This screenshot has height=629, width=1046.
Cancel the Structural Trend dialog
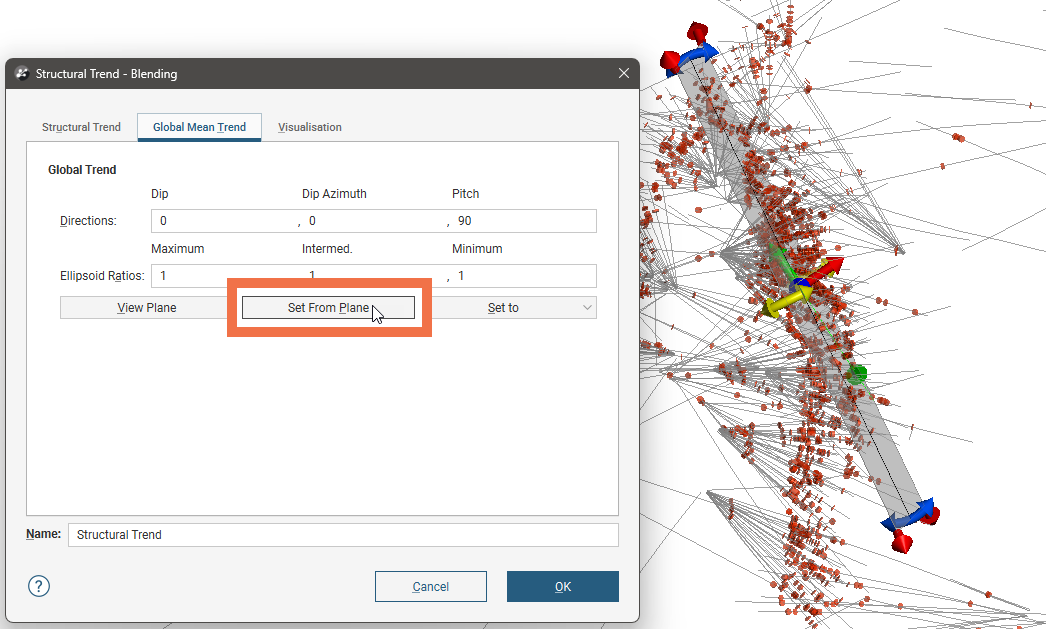(x=430, y=586)
